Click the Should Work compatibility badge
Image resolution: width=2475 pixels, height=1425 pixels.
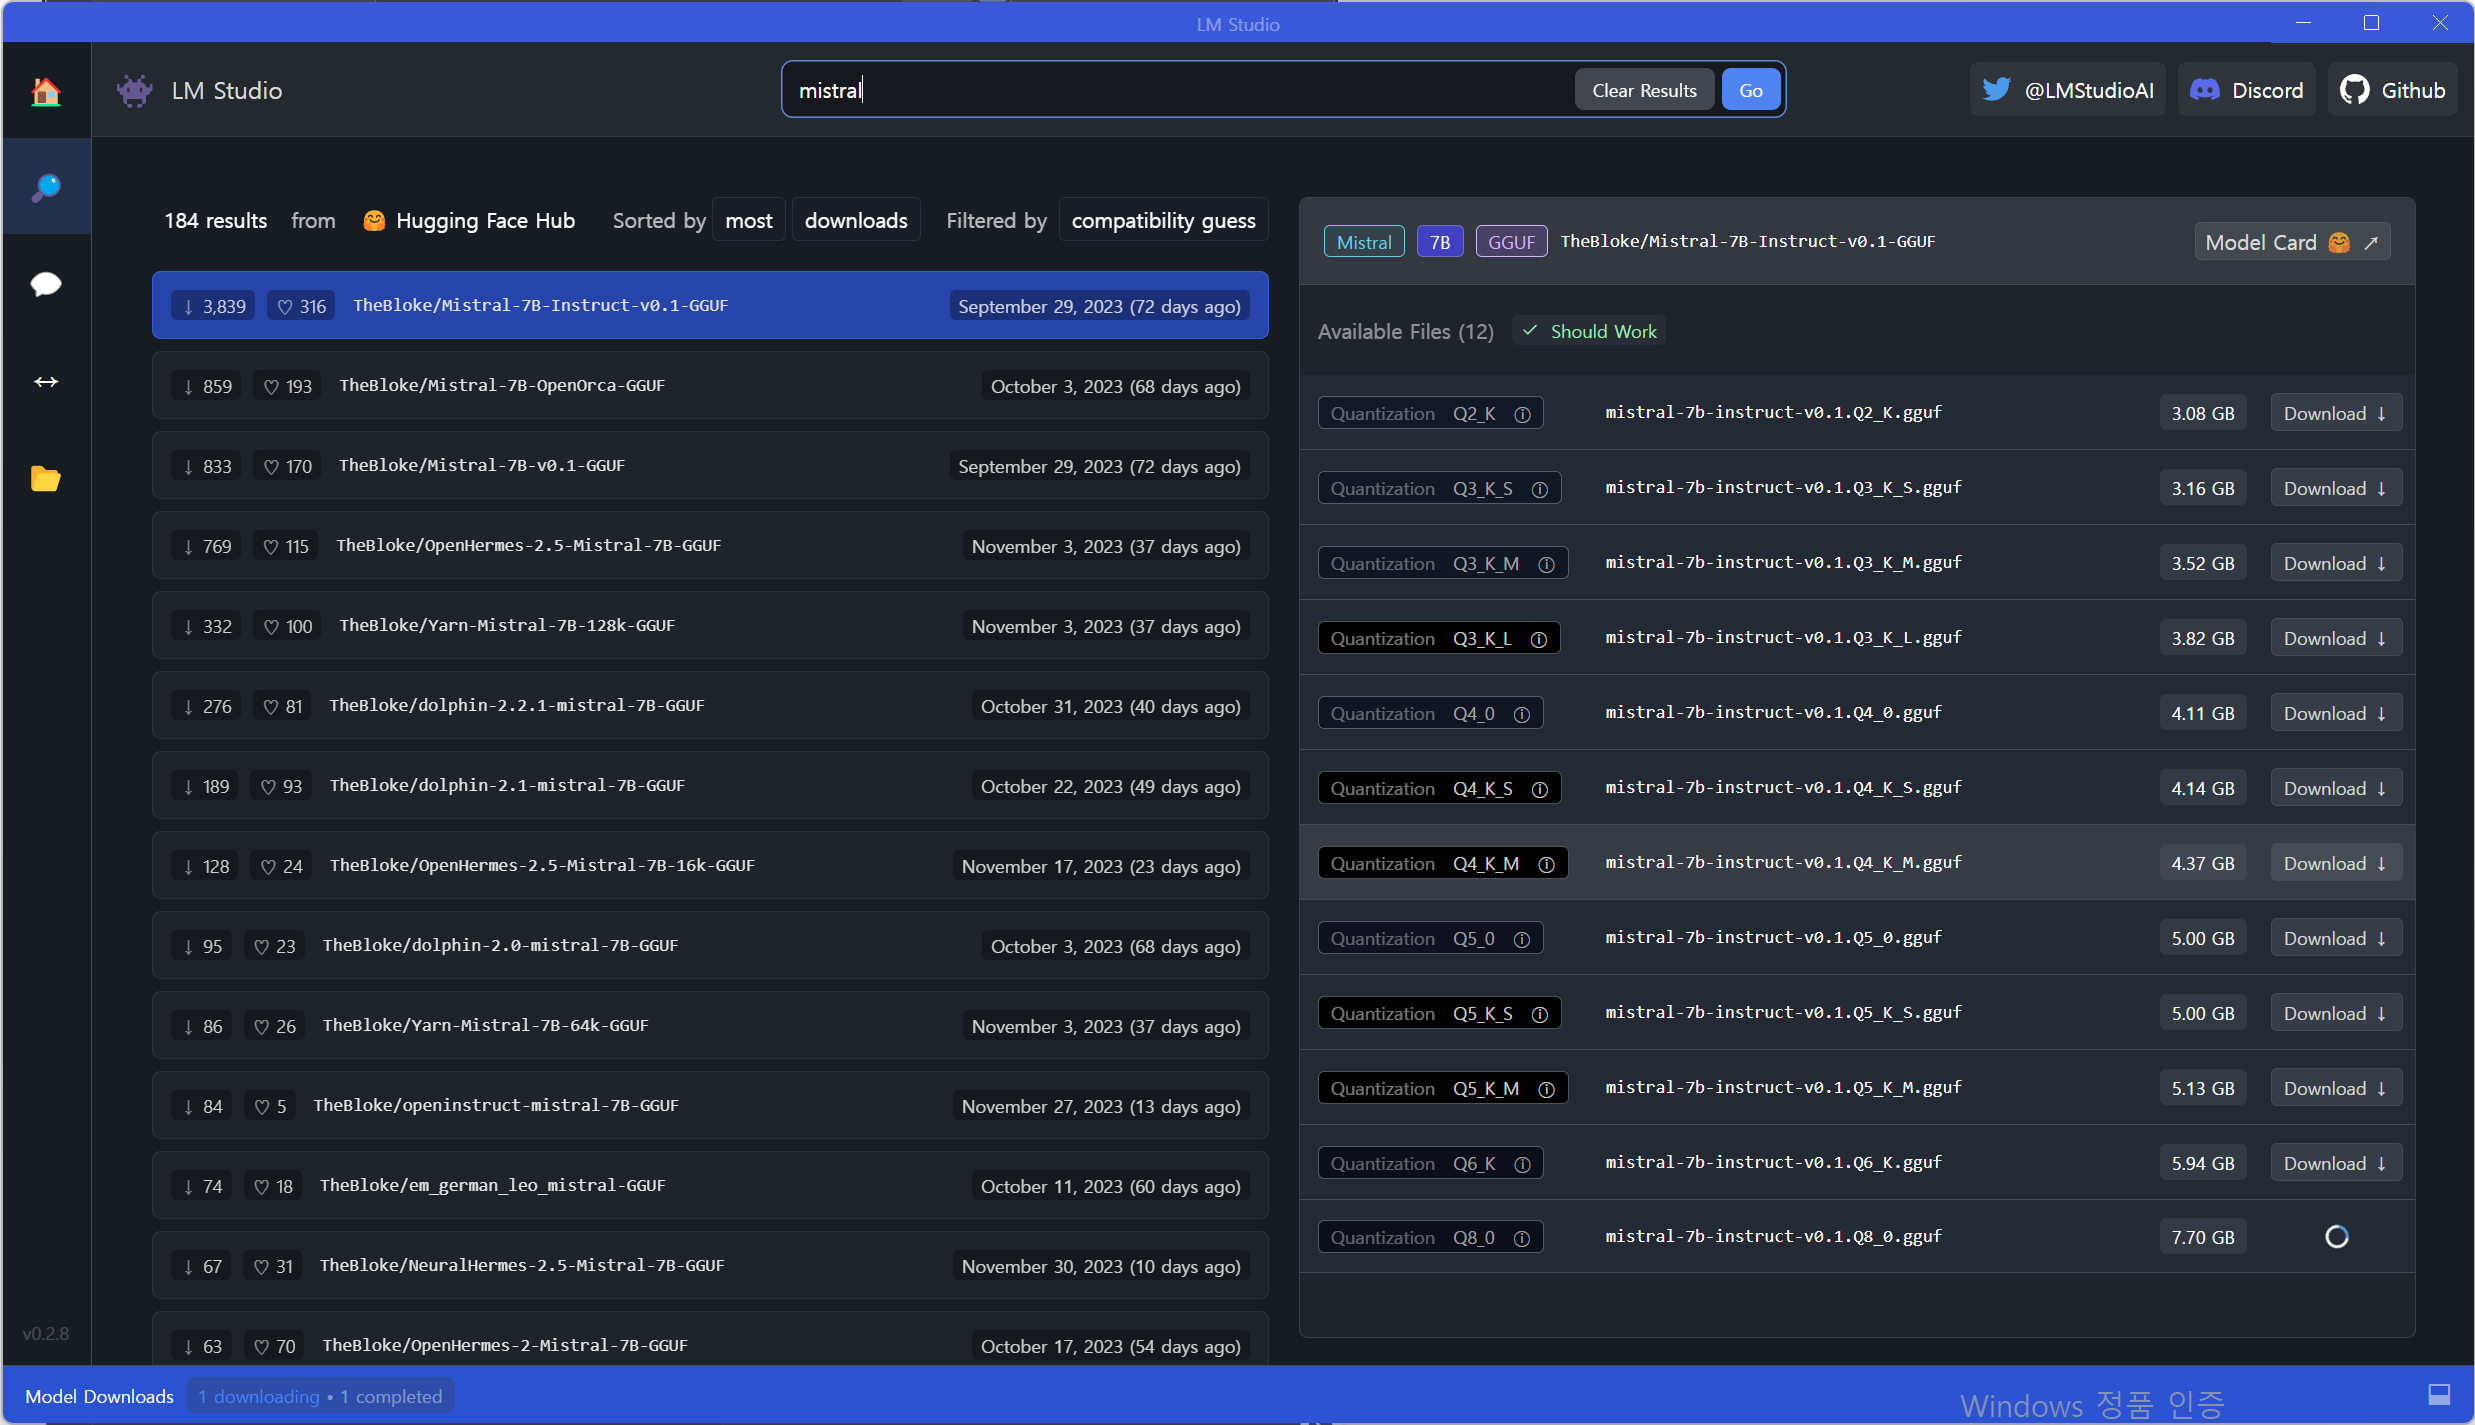click(1590, 331)
